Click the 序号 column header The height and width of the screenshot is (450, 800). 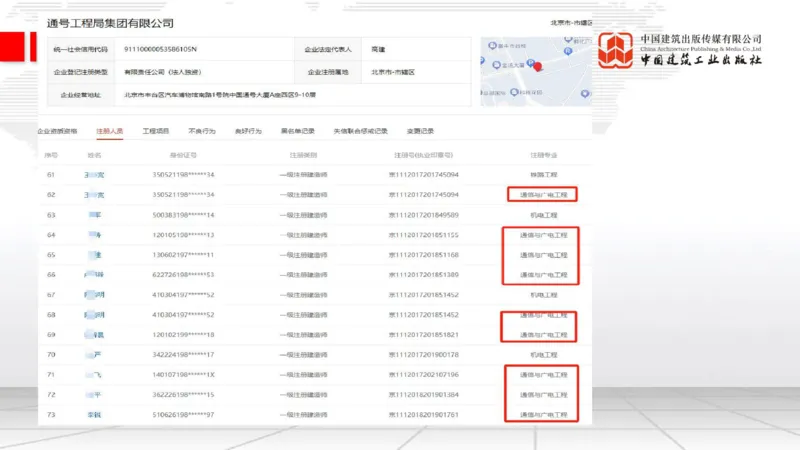click(51, 155)
